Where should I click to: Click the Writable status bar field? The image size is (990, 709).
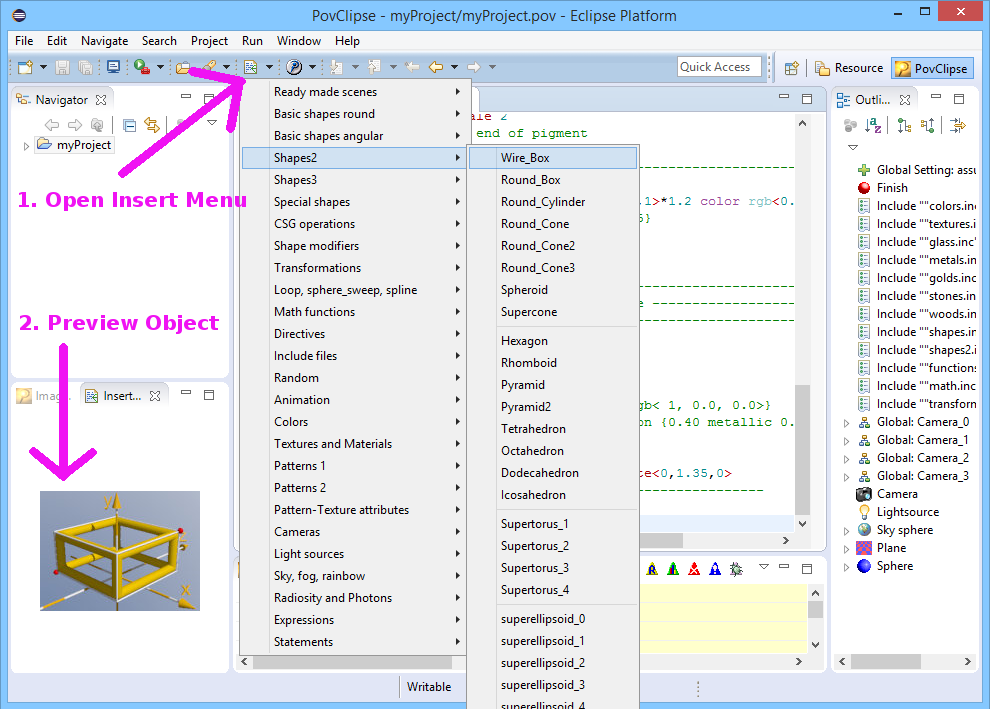[429, 687]
